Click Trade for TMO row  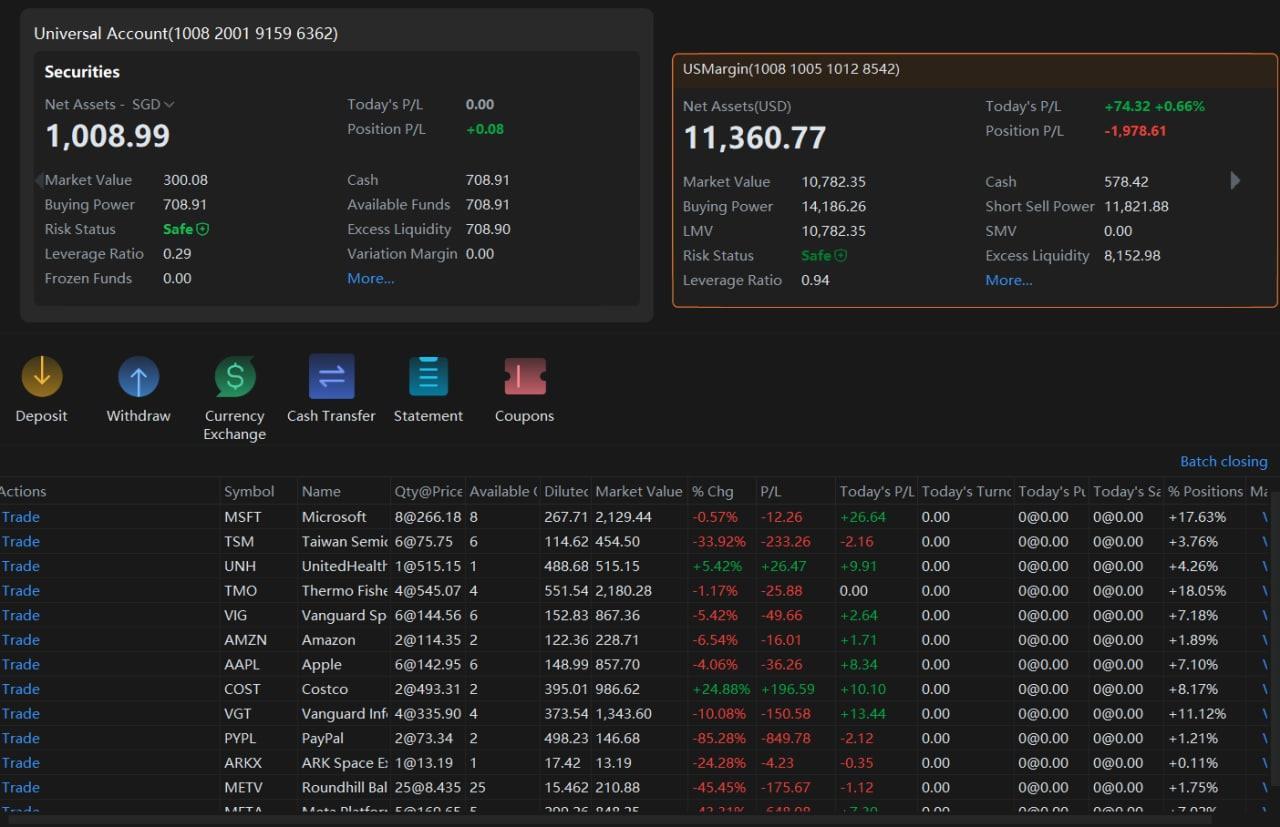click(x=21, y=590)
